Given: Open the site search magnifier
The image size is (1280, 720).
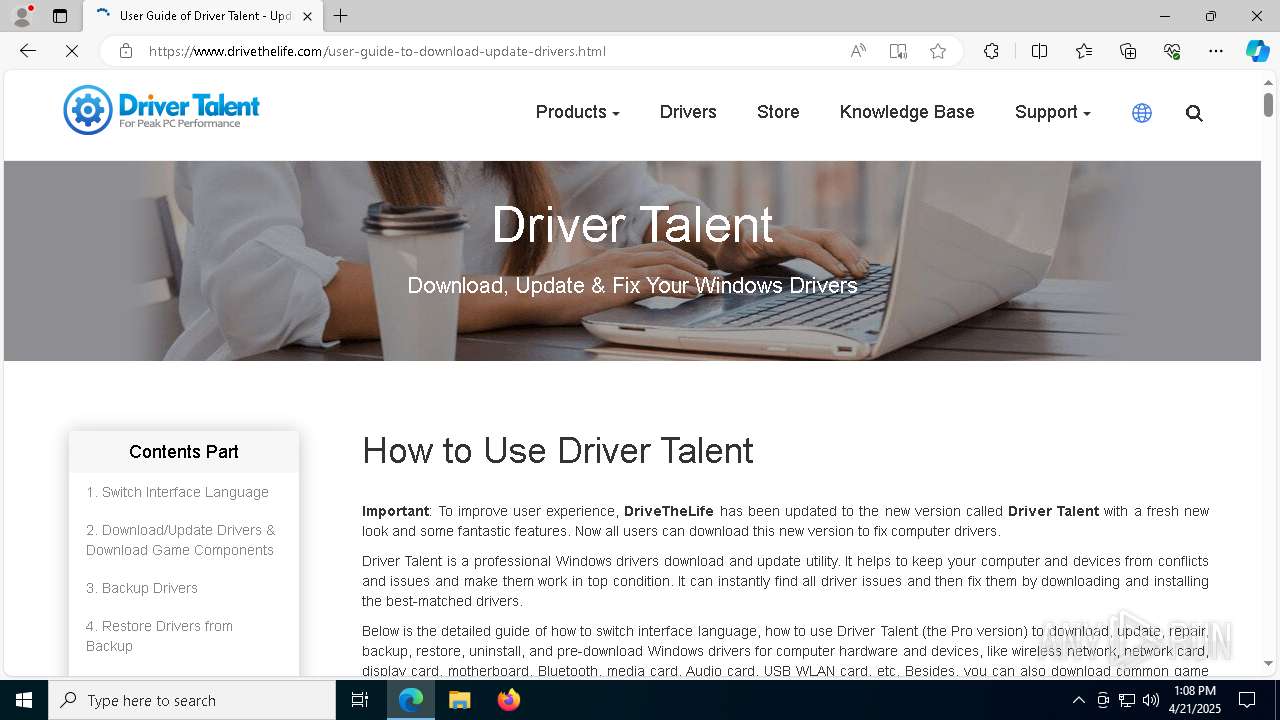Looking at the screenshot, I should pos(1194,113).
